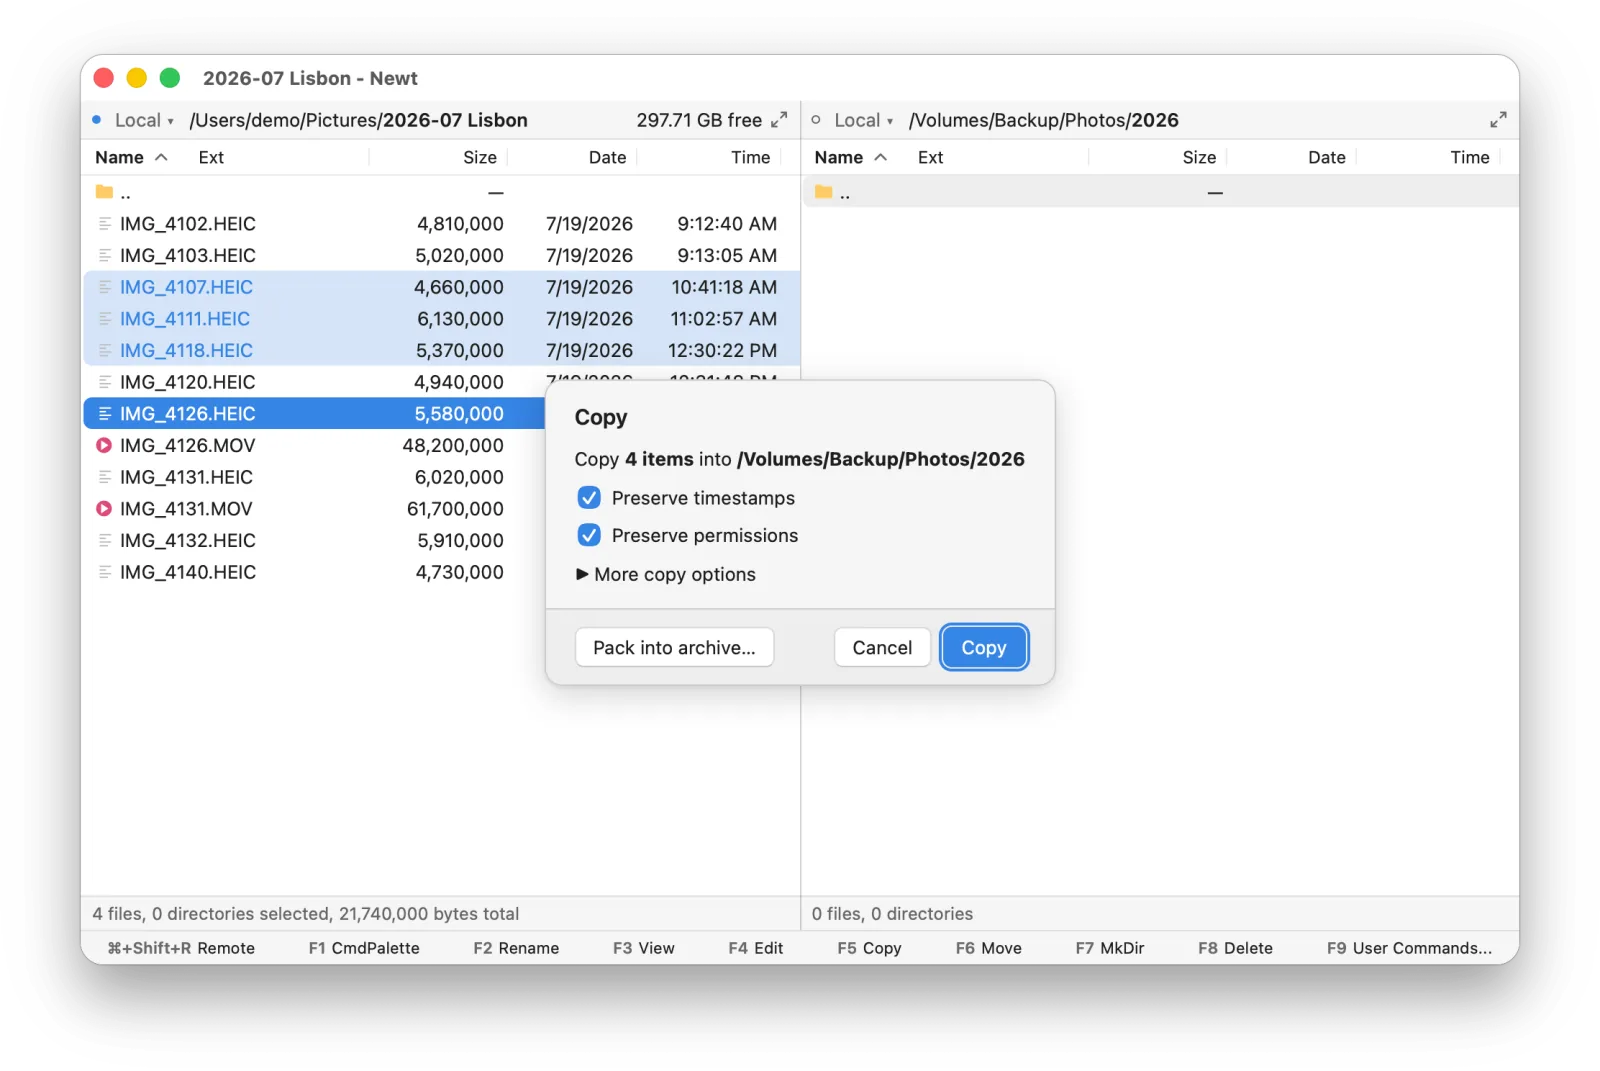Image resolution: width=1600 pixels, height=1071 pixels.
Task: Click the left panel's active radio dot
Action: pos(97,120)
